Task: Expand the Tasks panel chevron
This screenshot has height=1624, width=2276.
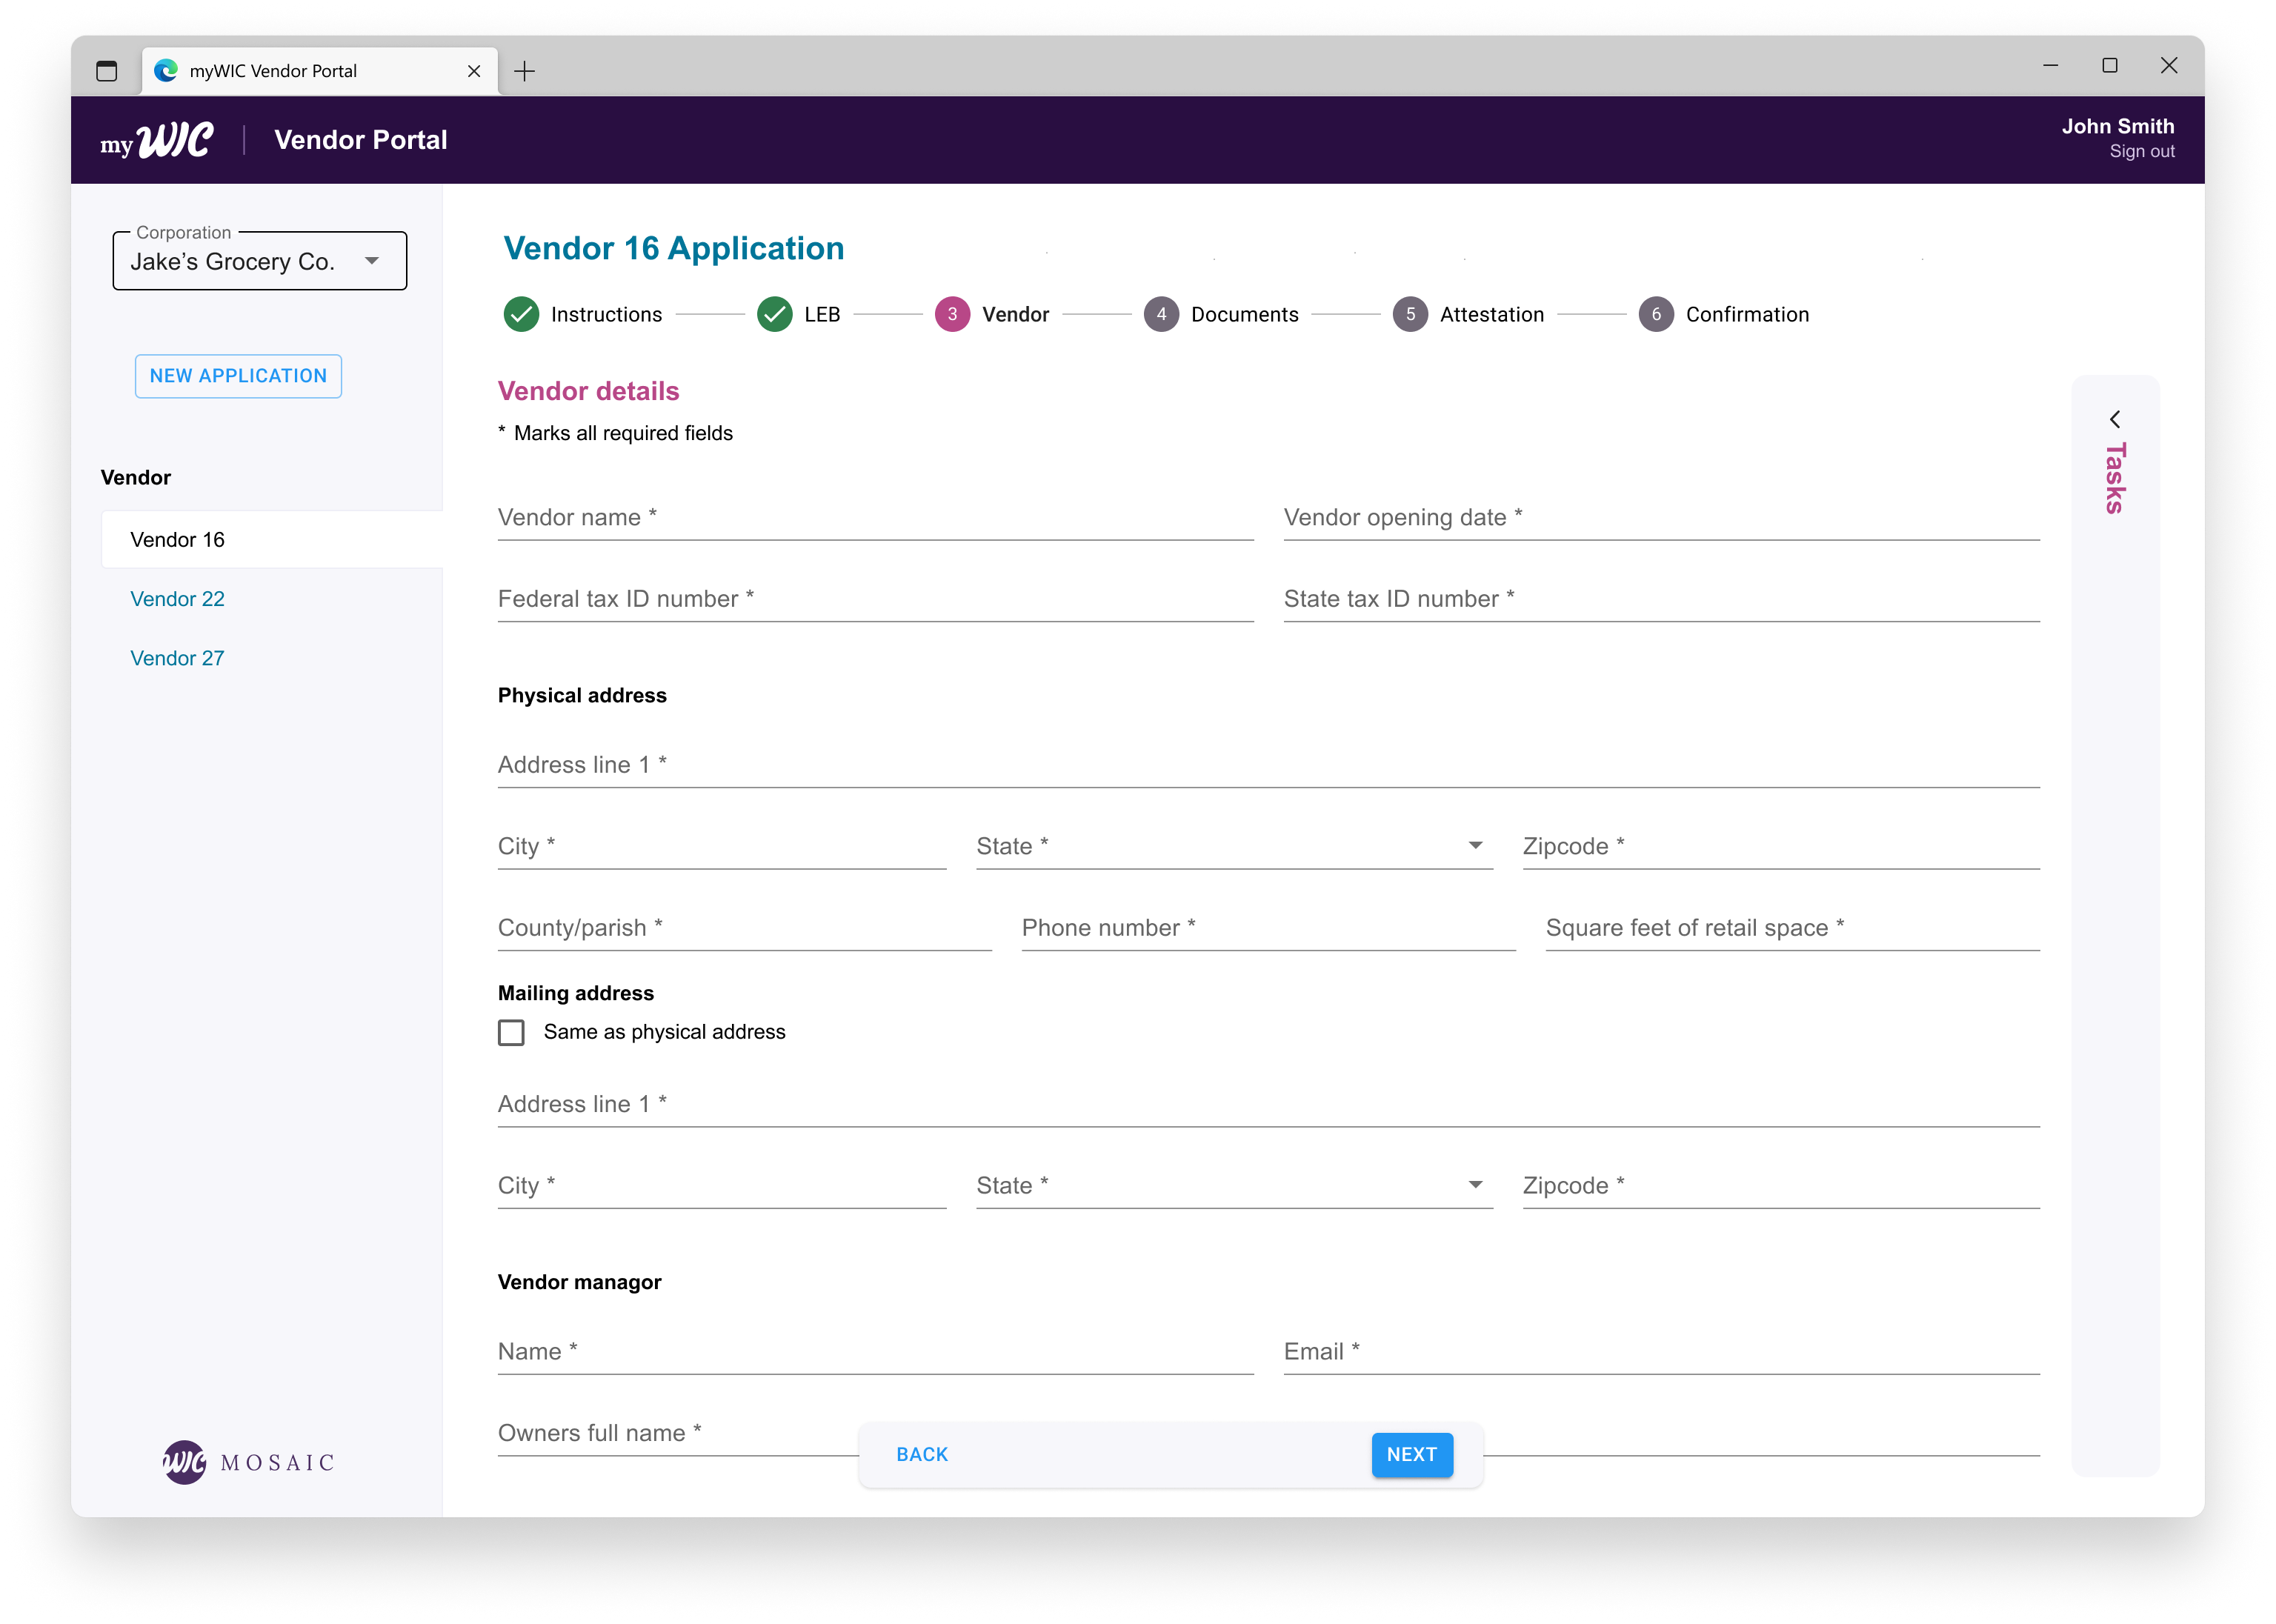Action: pyautogui.click(x=2114, y=419)
